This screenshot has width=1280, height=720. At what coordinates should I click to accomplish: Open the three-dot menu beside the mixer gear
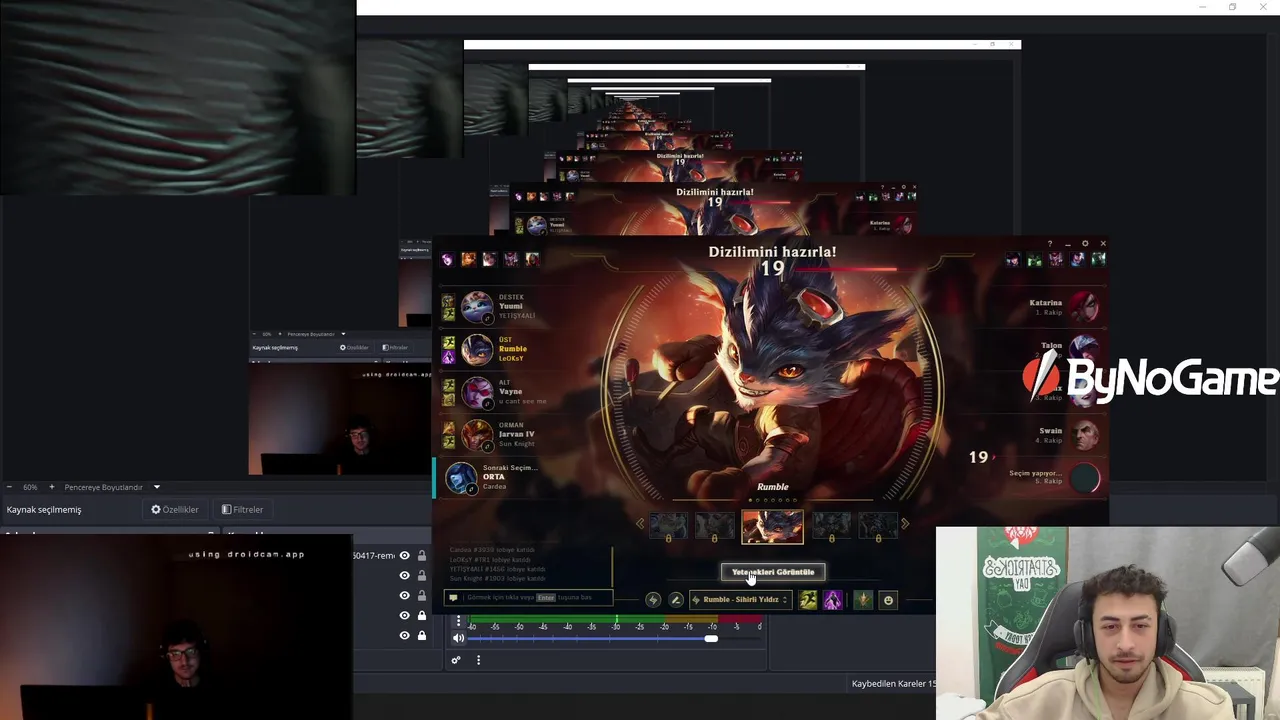point(478,660)
